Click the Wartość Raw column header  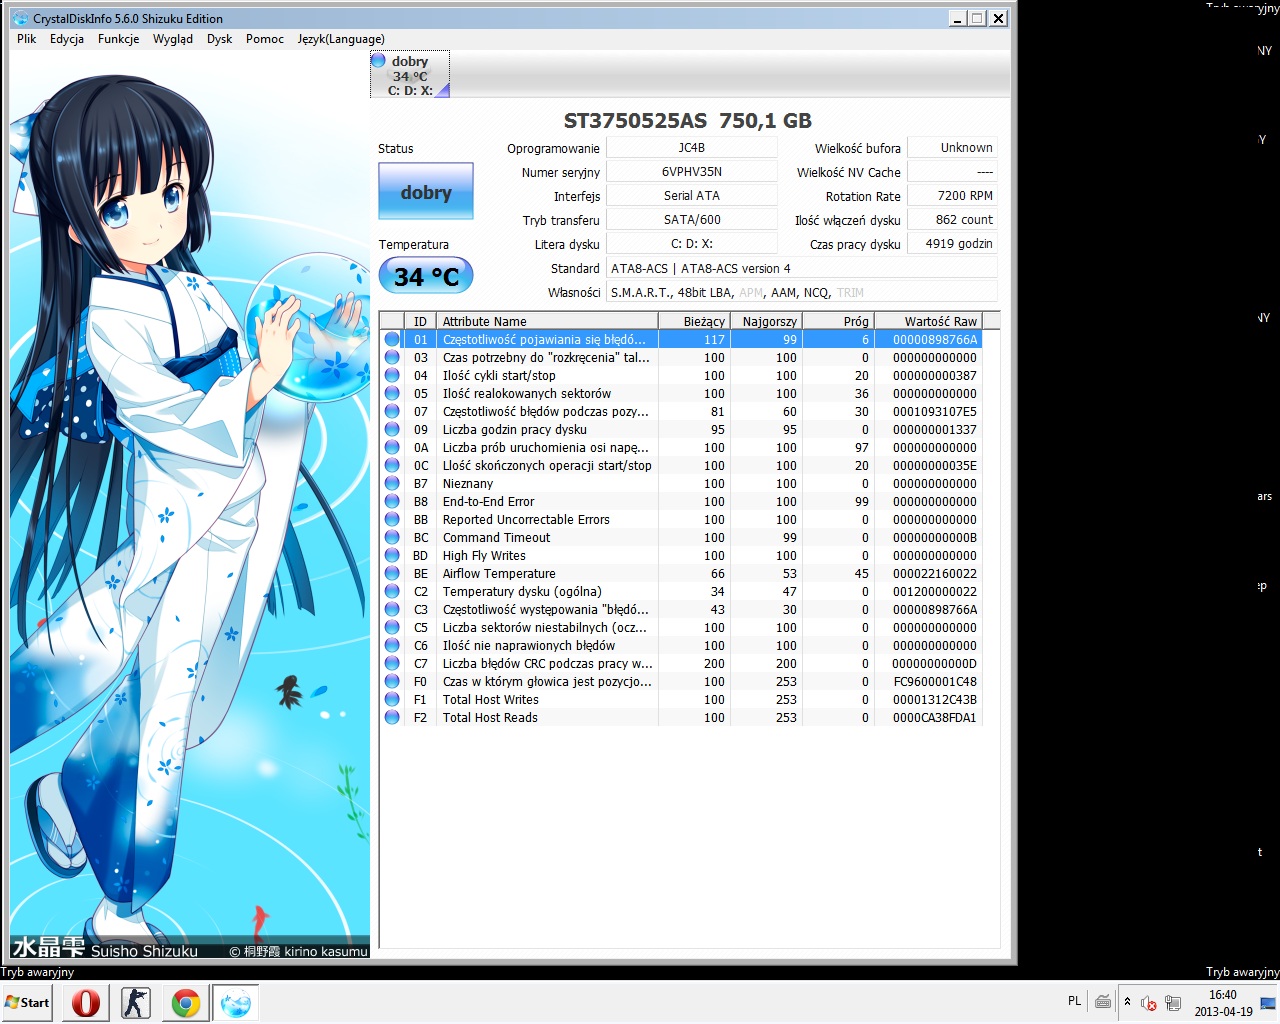[x=929, y=321]
